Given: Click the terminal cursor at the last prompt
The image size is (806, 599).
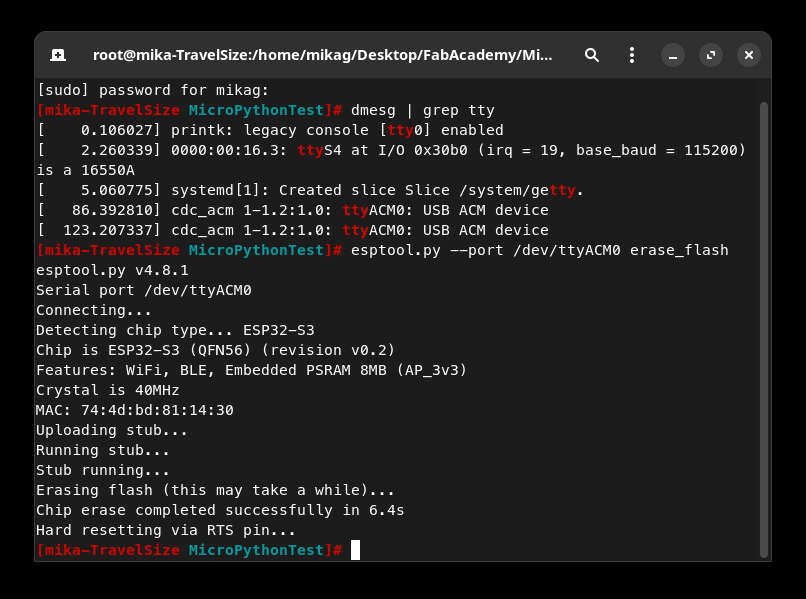Looking at the screenshot, I should (355, 550).
